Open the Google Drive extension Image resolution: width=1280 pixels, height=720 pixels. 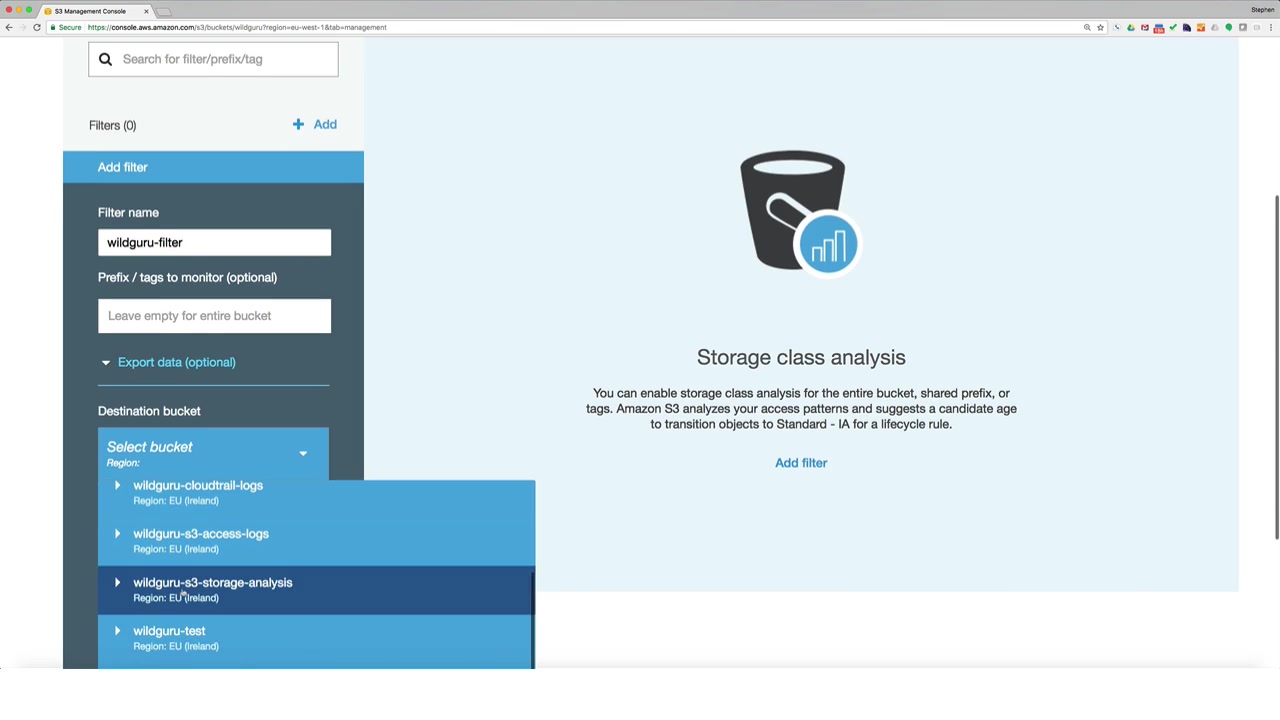[1131, 27]
